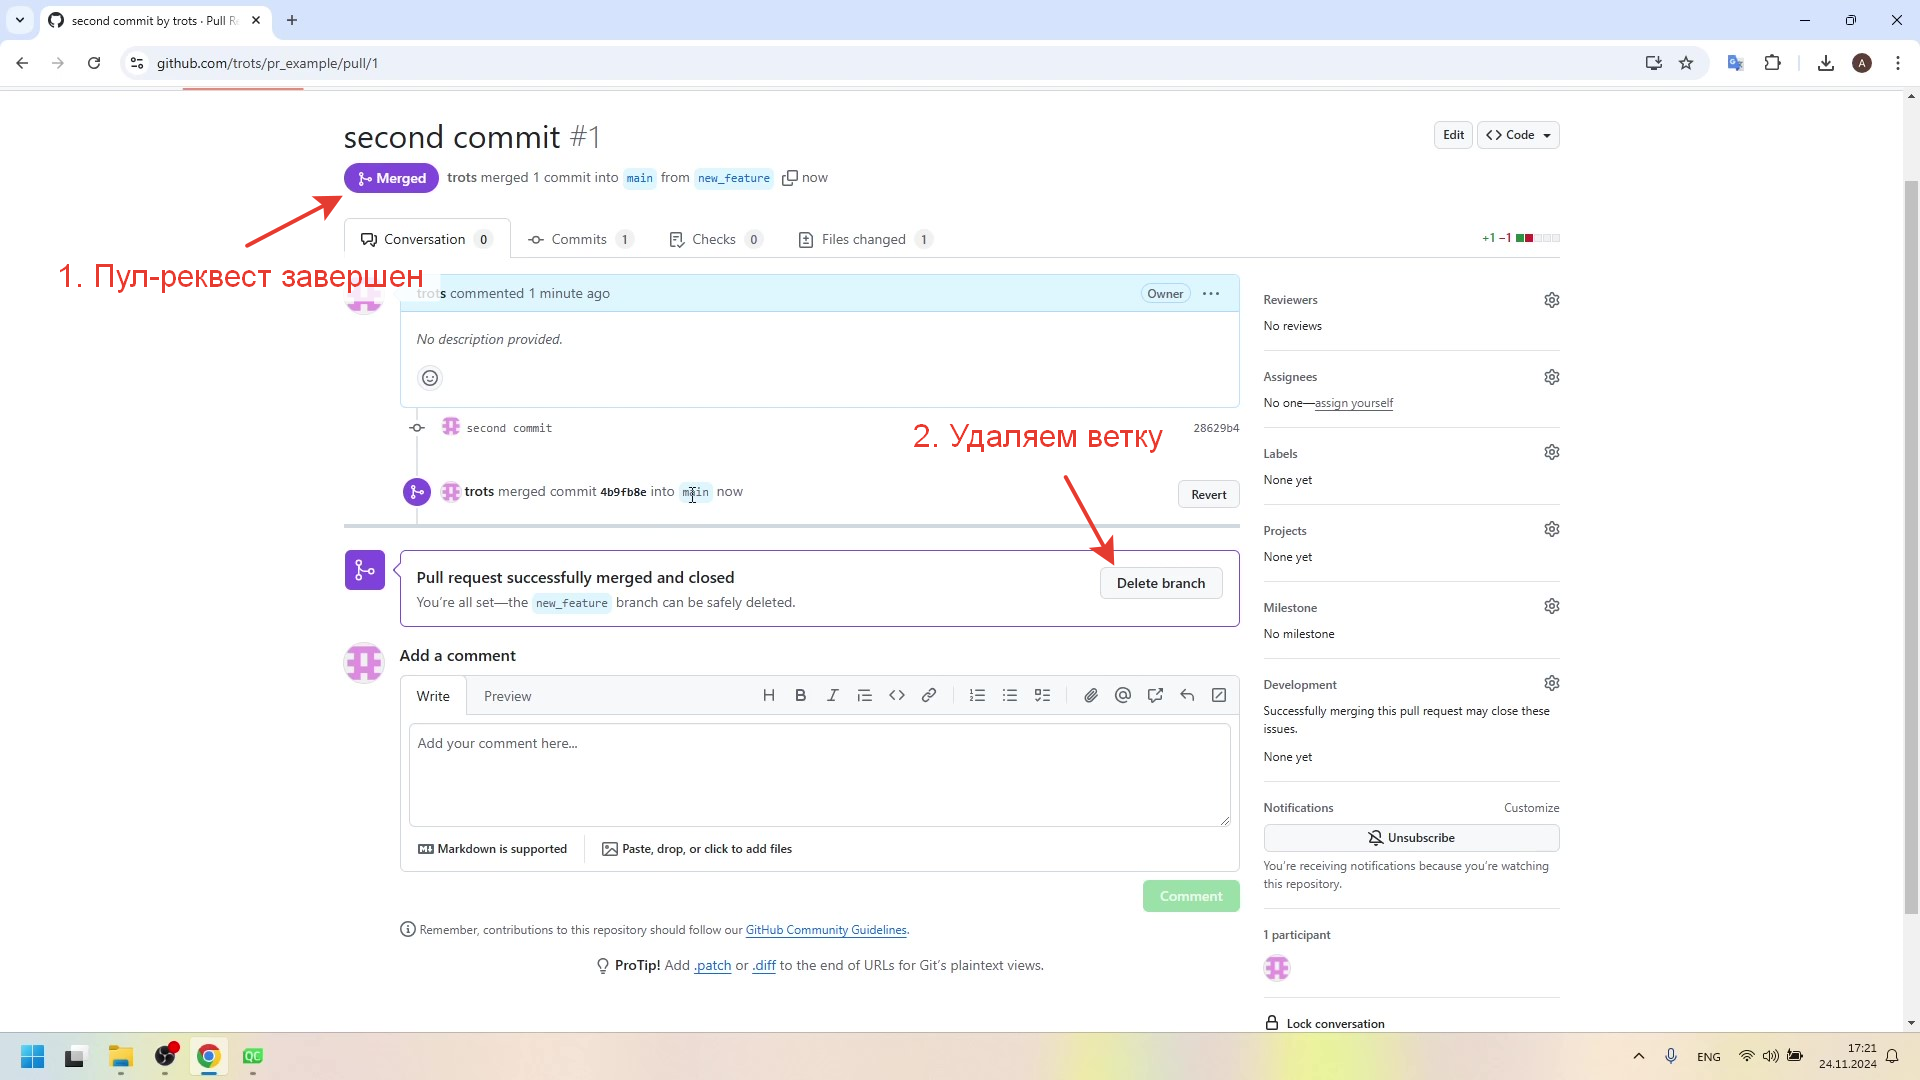The image size is (1920, 1080).
Task: Click the Delete branch button
Action: point(1161,584)
